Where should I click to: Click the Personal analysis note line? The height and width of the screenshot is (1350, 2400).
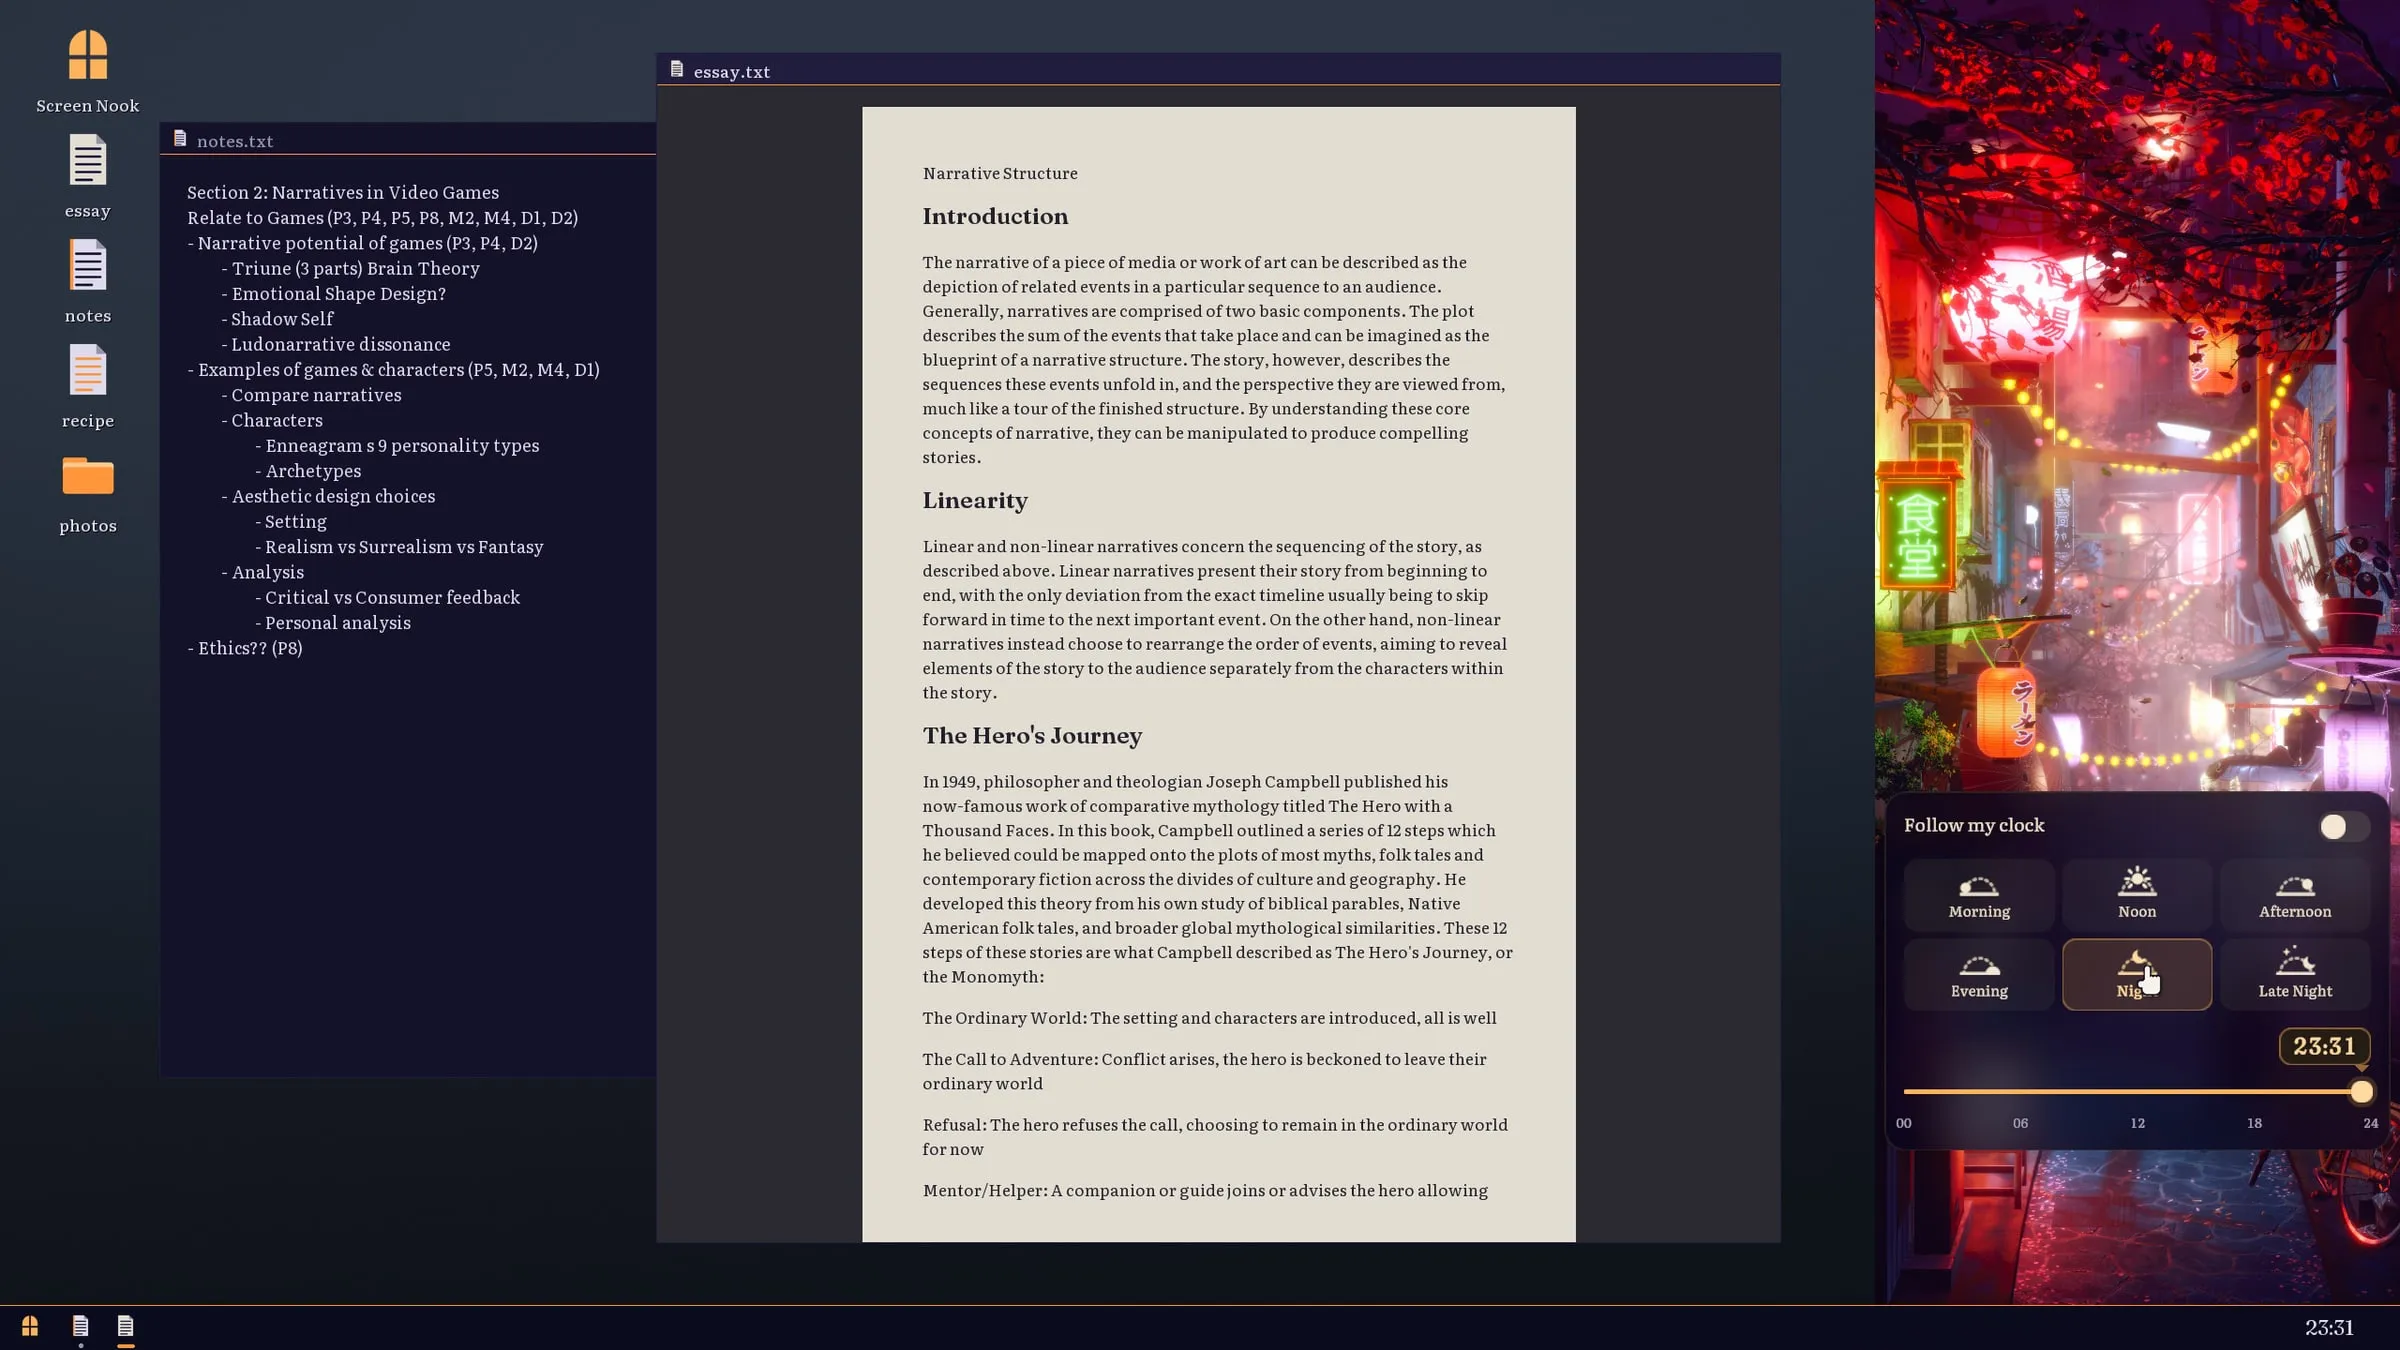pos(332,623)
